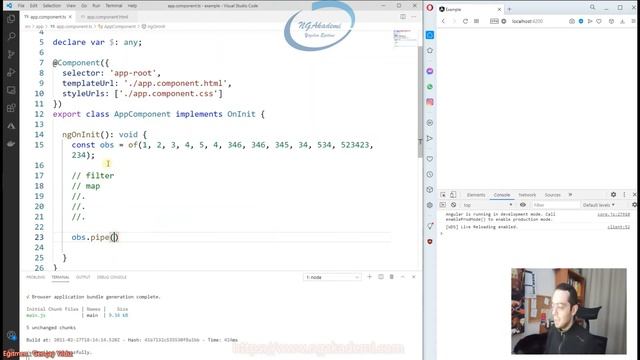The image size is (640, 360).
Task: Click Opera tab search magnifier icon
Action: (592, 7)
